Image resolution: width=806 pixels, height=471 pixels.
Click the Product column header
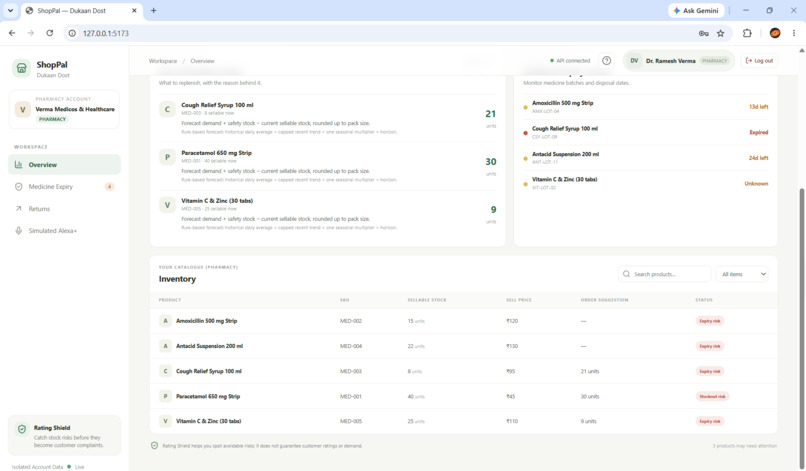(x=170, y=300)
